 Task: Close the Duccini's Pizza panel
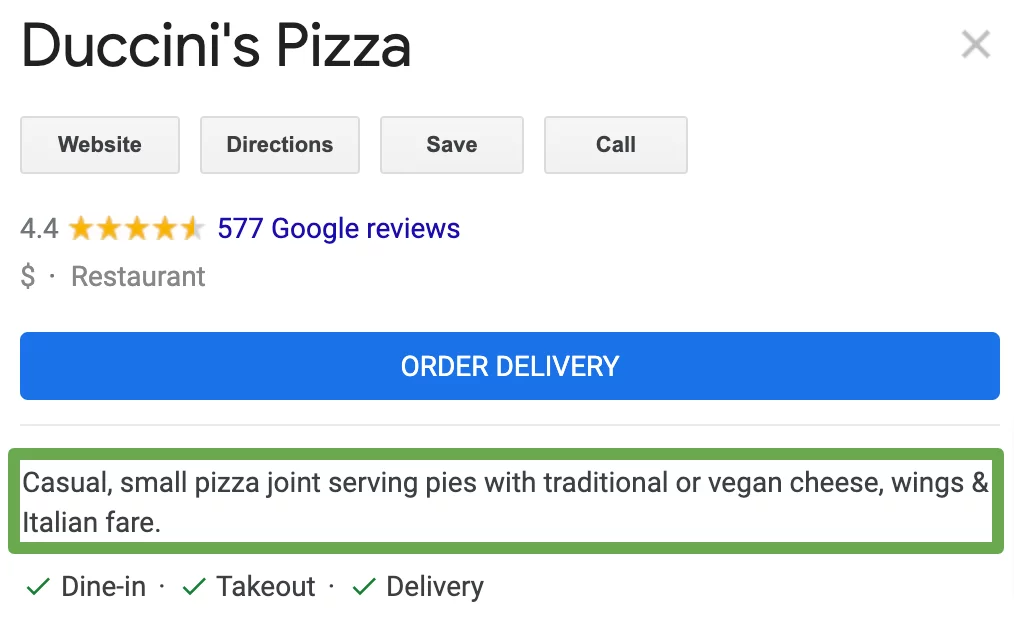(975, 44)
